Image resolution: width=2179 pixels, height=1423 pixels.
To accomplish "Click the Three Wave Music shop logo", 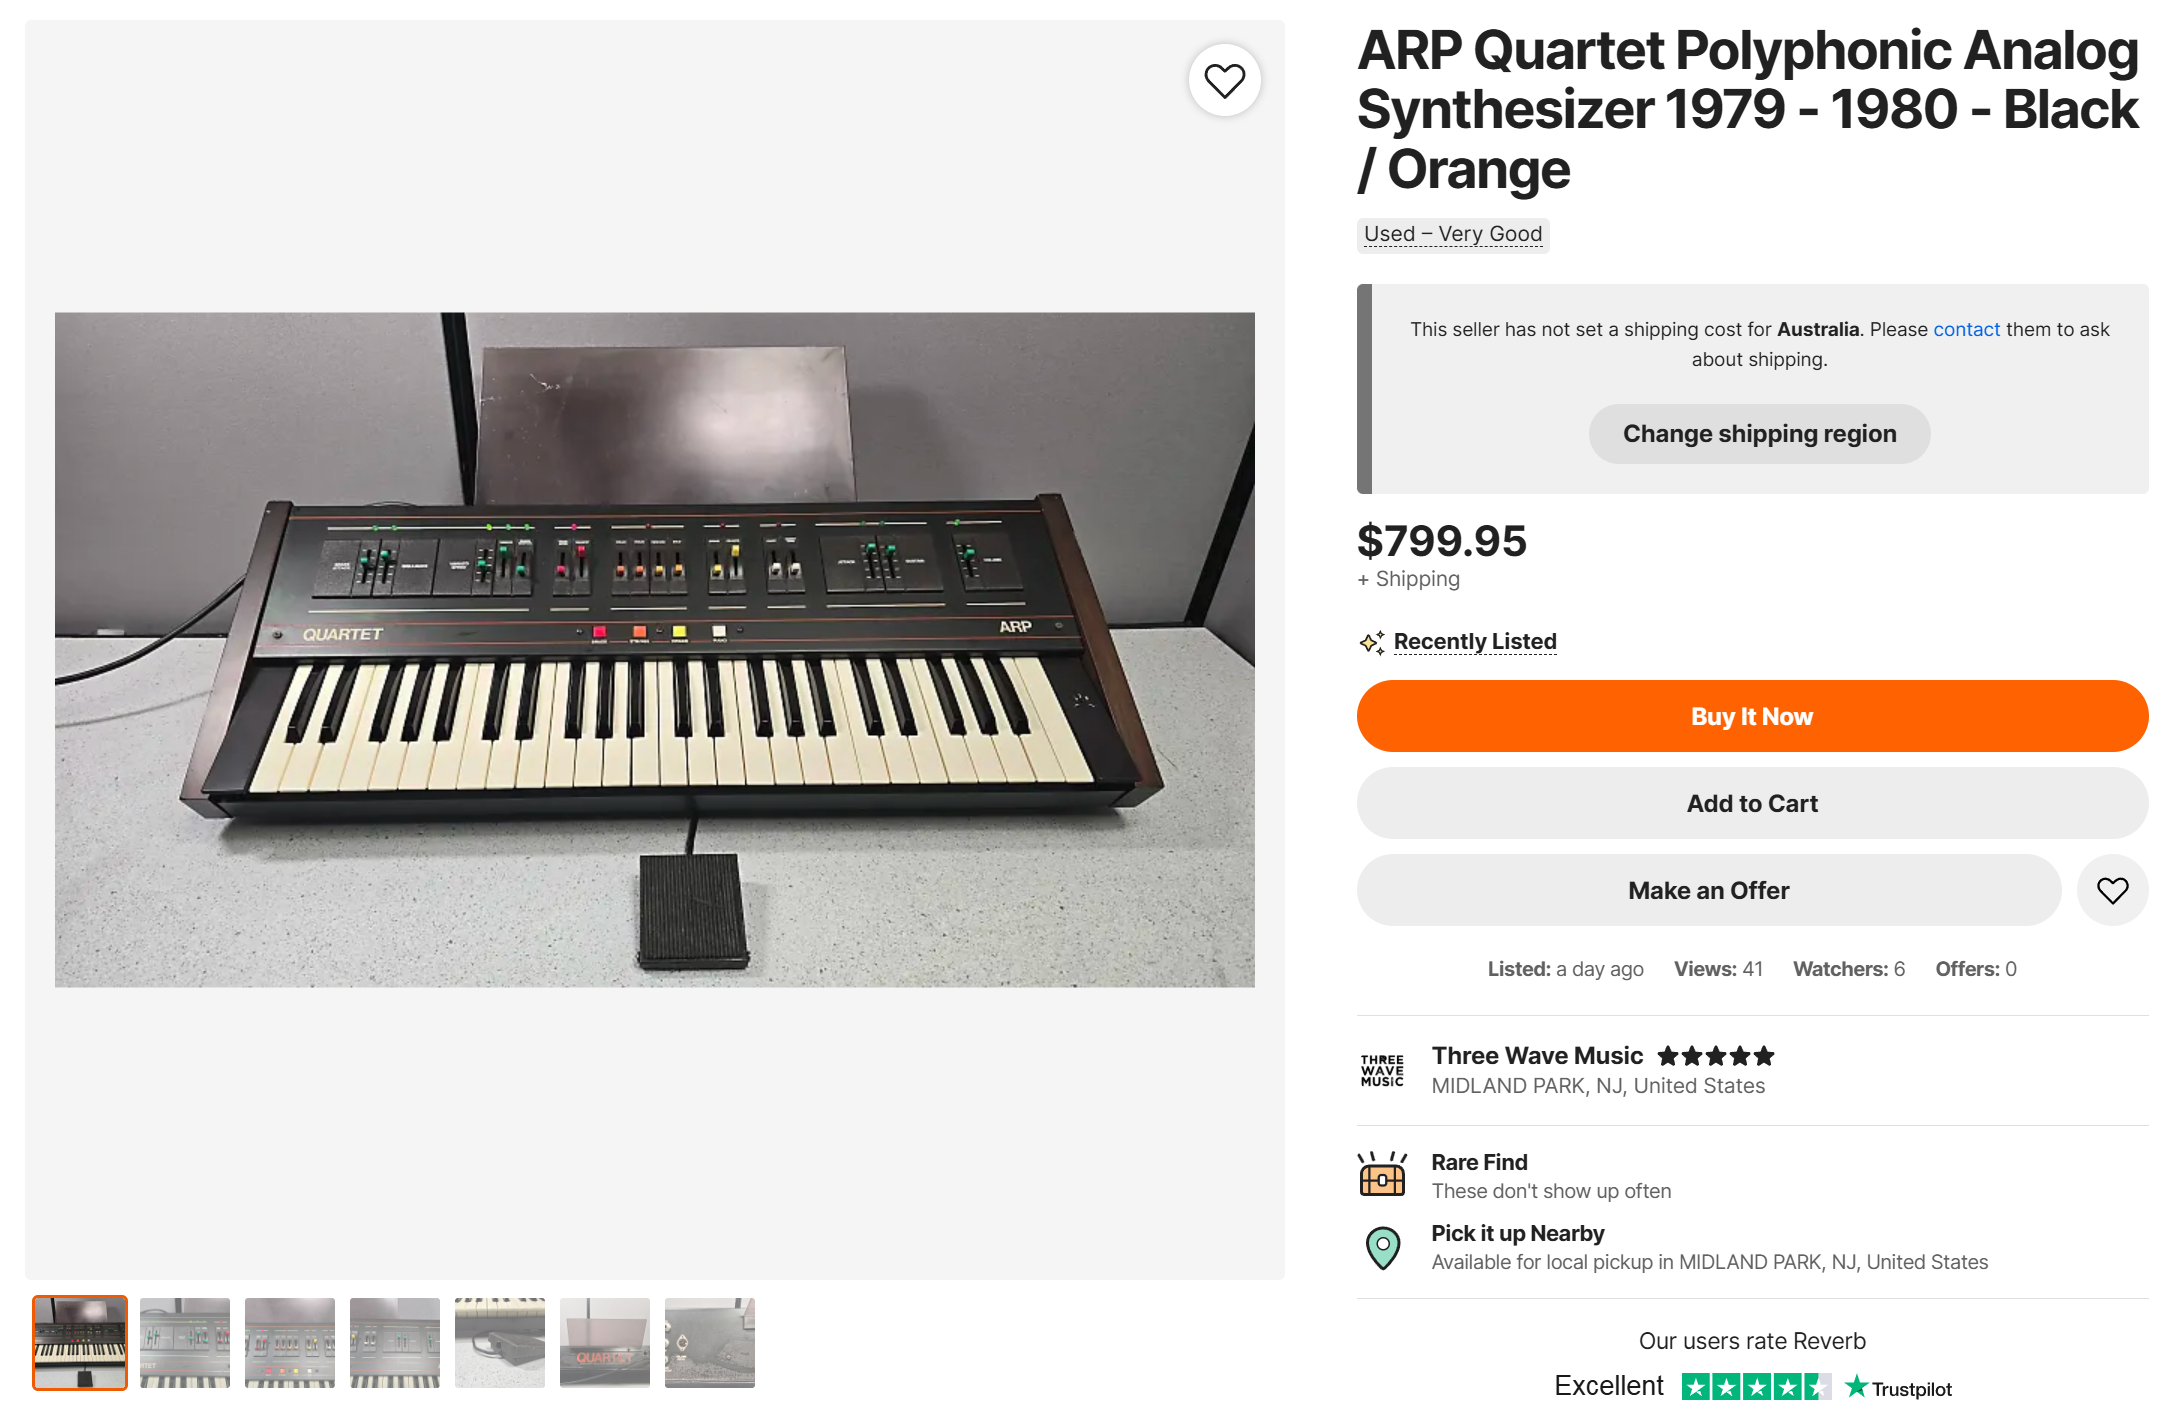I will [1382, 1070].
